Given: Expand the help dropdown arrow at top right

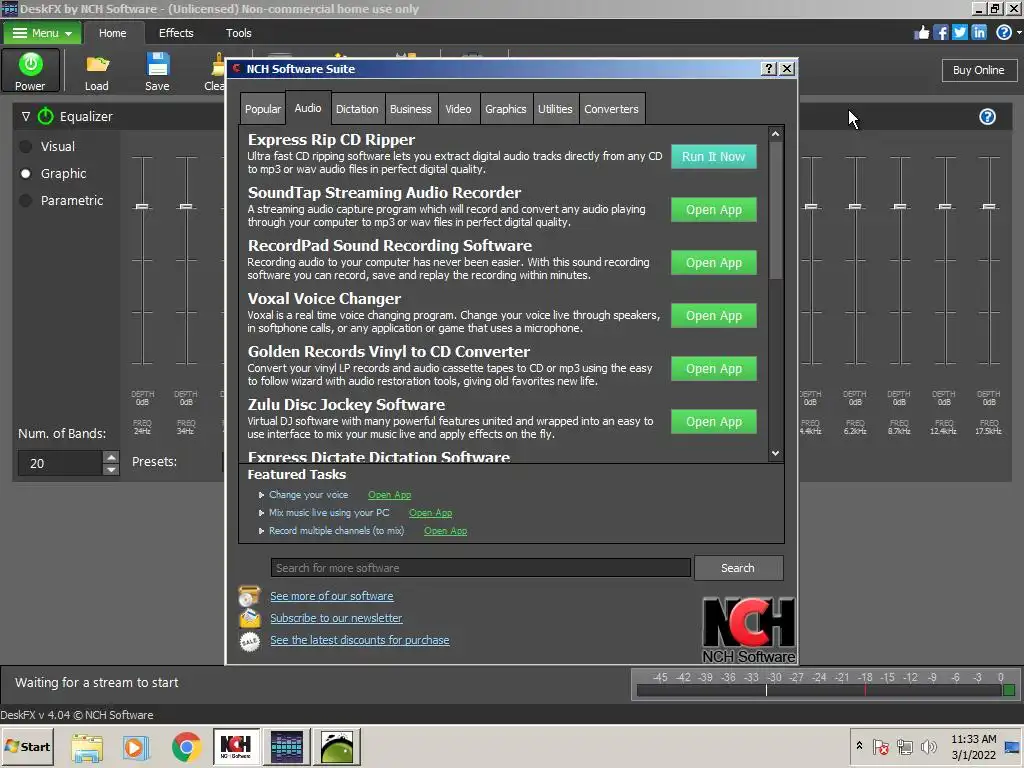Looking at the screenshot, I should click(x=1018, y=33).
